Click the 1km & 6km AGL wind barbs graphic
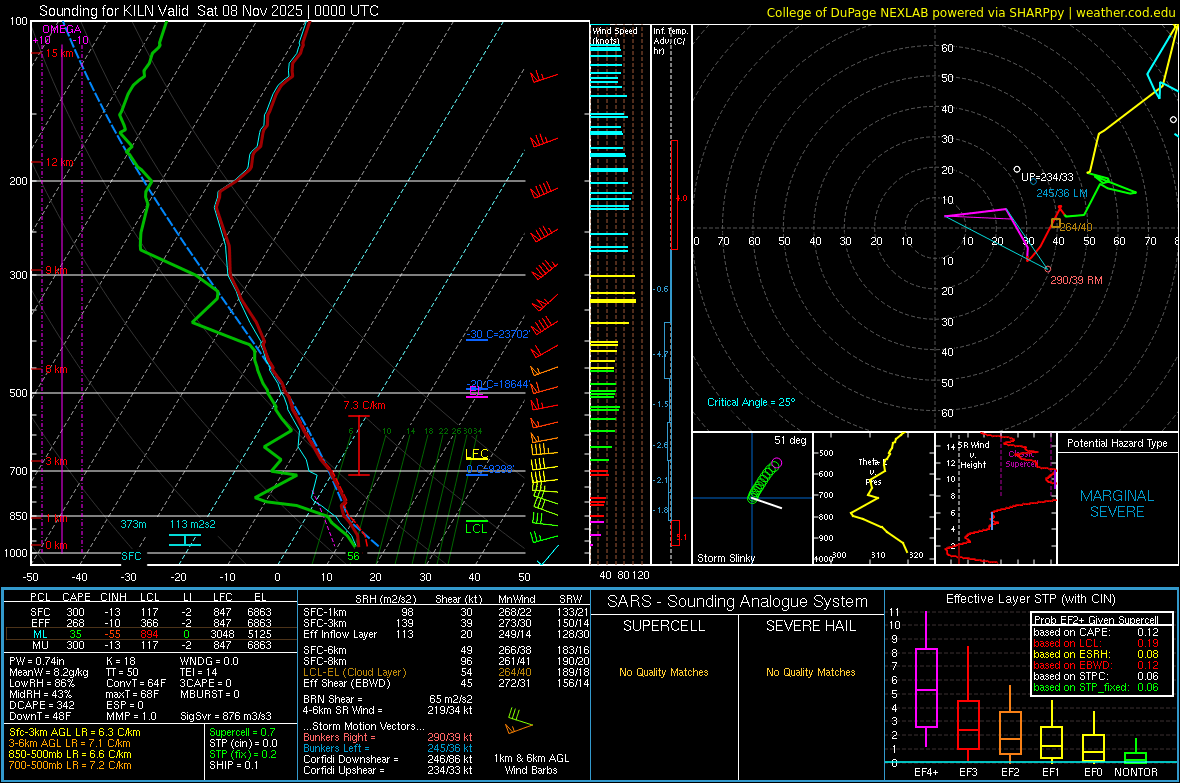The height and width of the screenshot is (783, 1180). [x=519, y=722]
